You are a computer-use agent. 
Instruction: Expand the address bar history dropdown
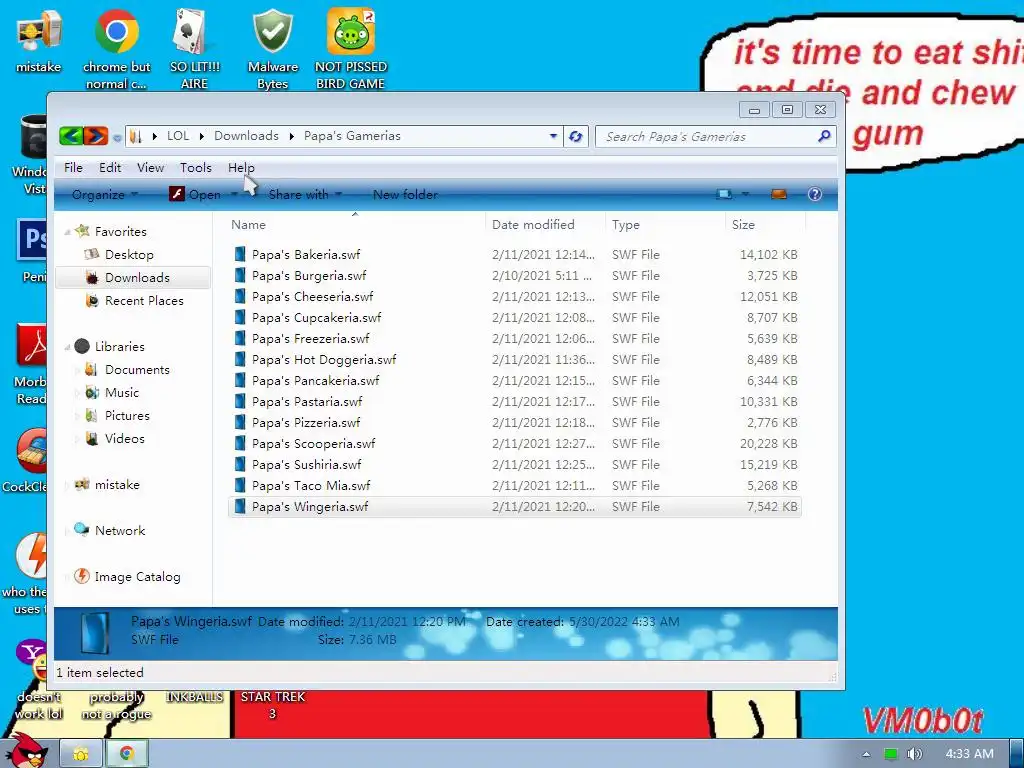553,136
